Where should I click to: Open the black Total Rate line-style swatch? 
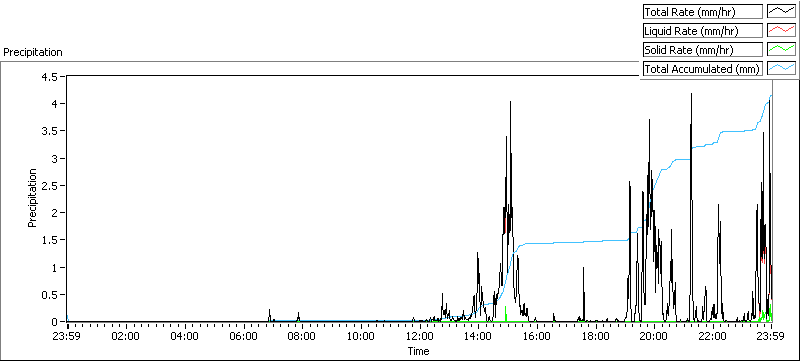tap(781, 12)
